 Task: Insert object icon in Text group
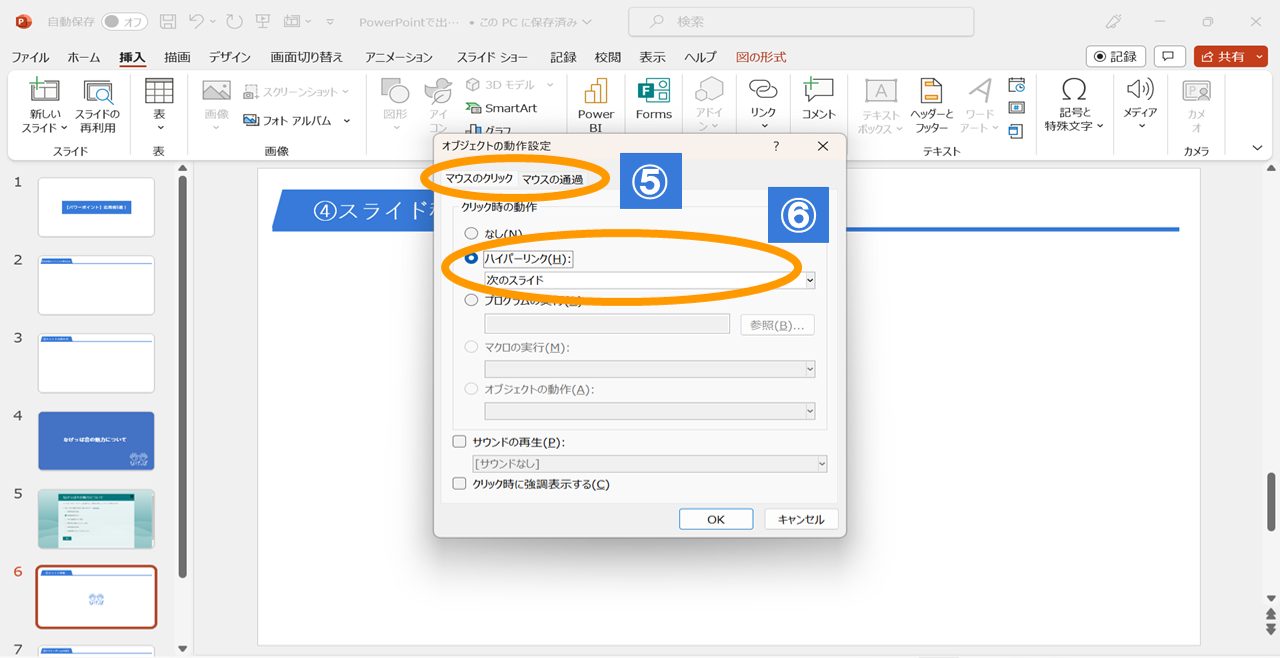point(1016,130)
